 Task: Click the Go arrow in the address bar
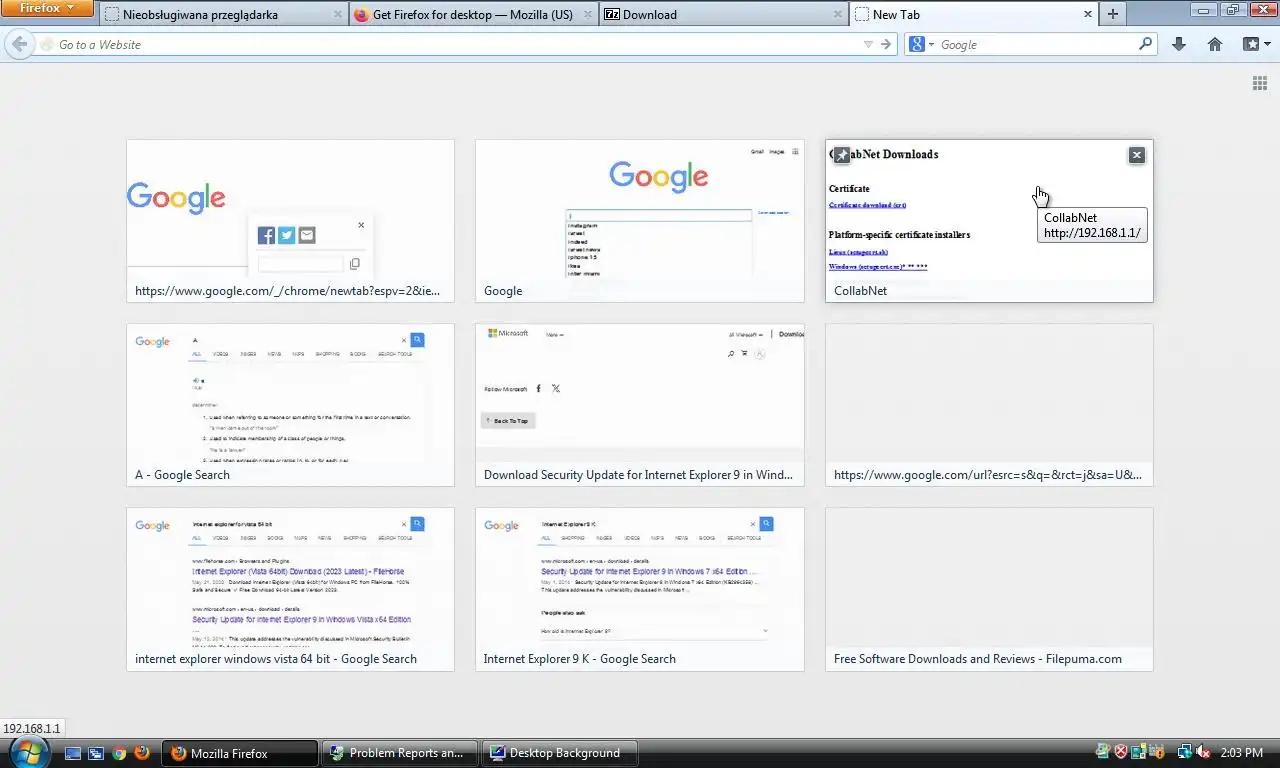886,44
